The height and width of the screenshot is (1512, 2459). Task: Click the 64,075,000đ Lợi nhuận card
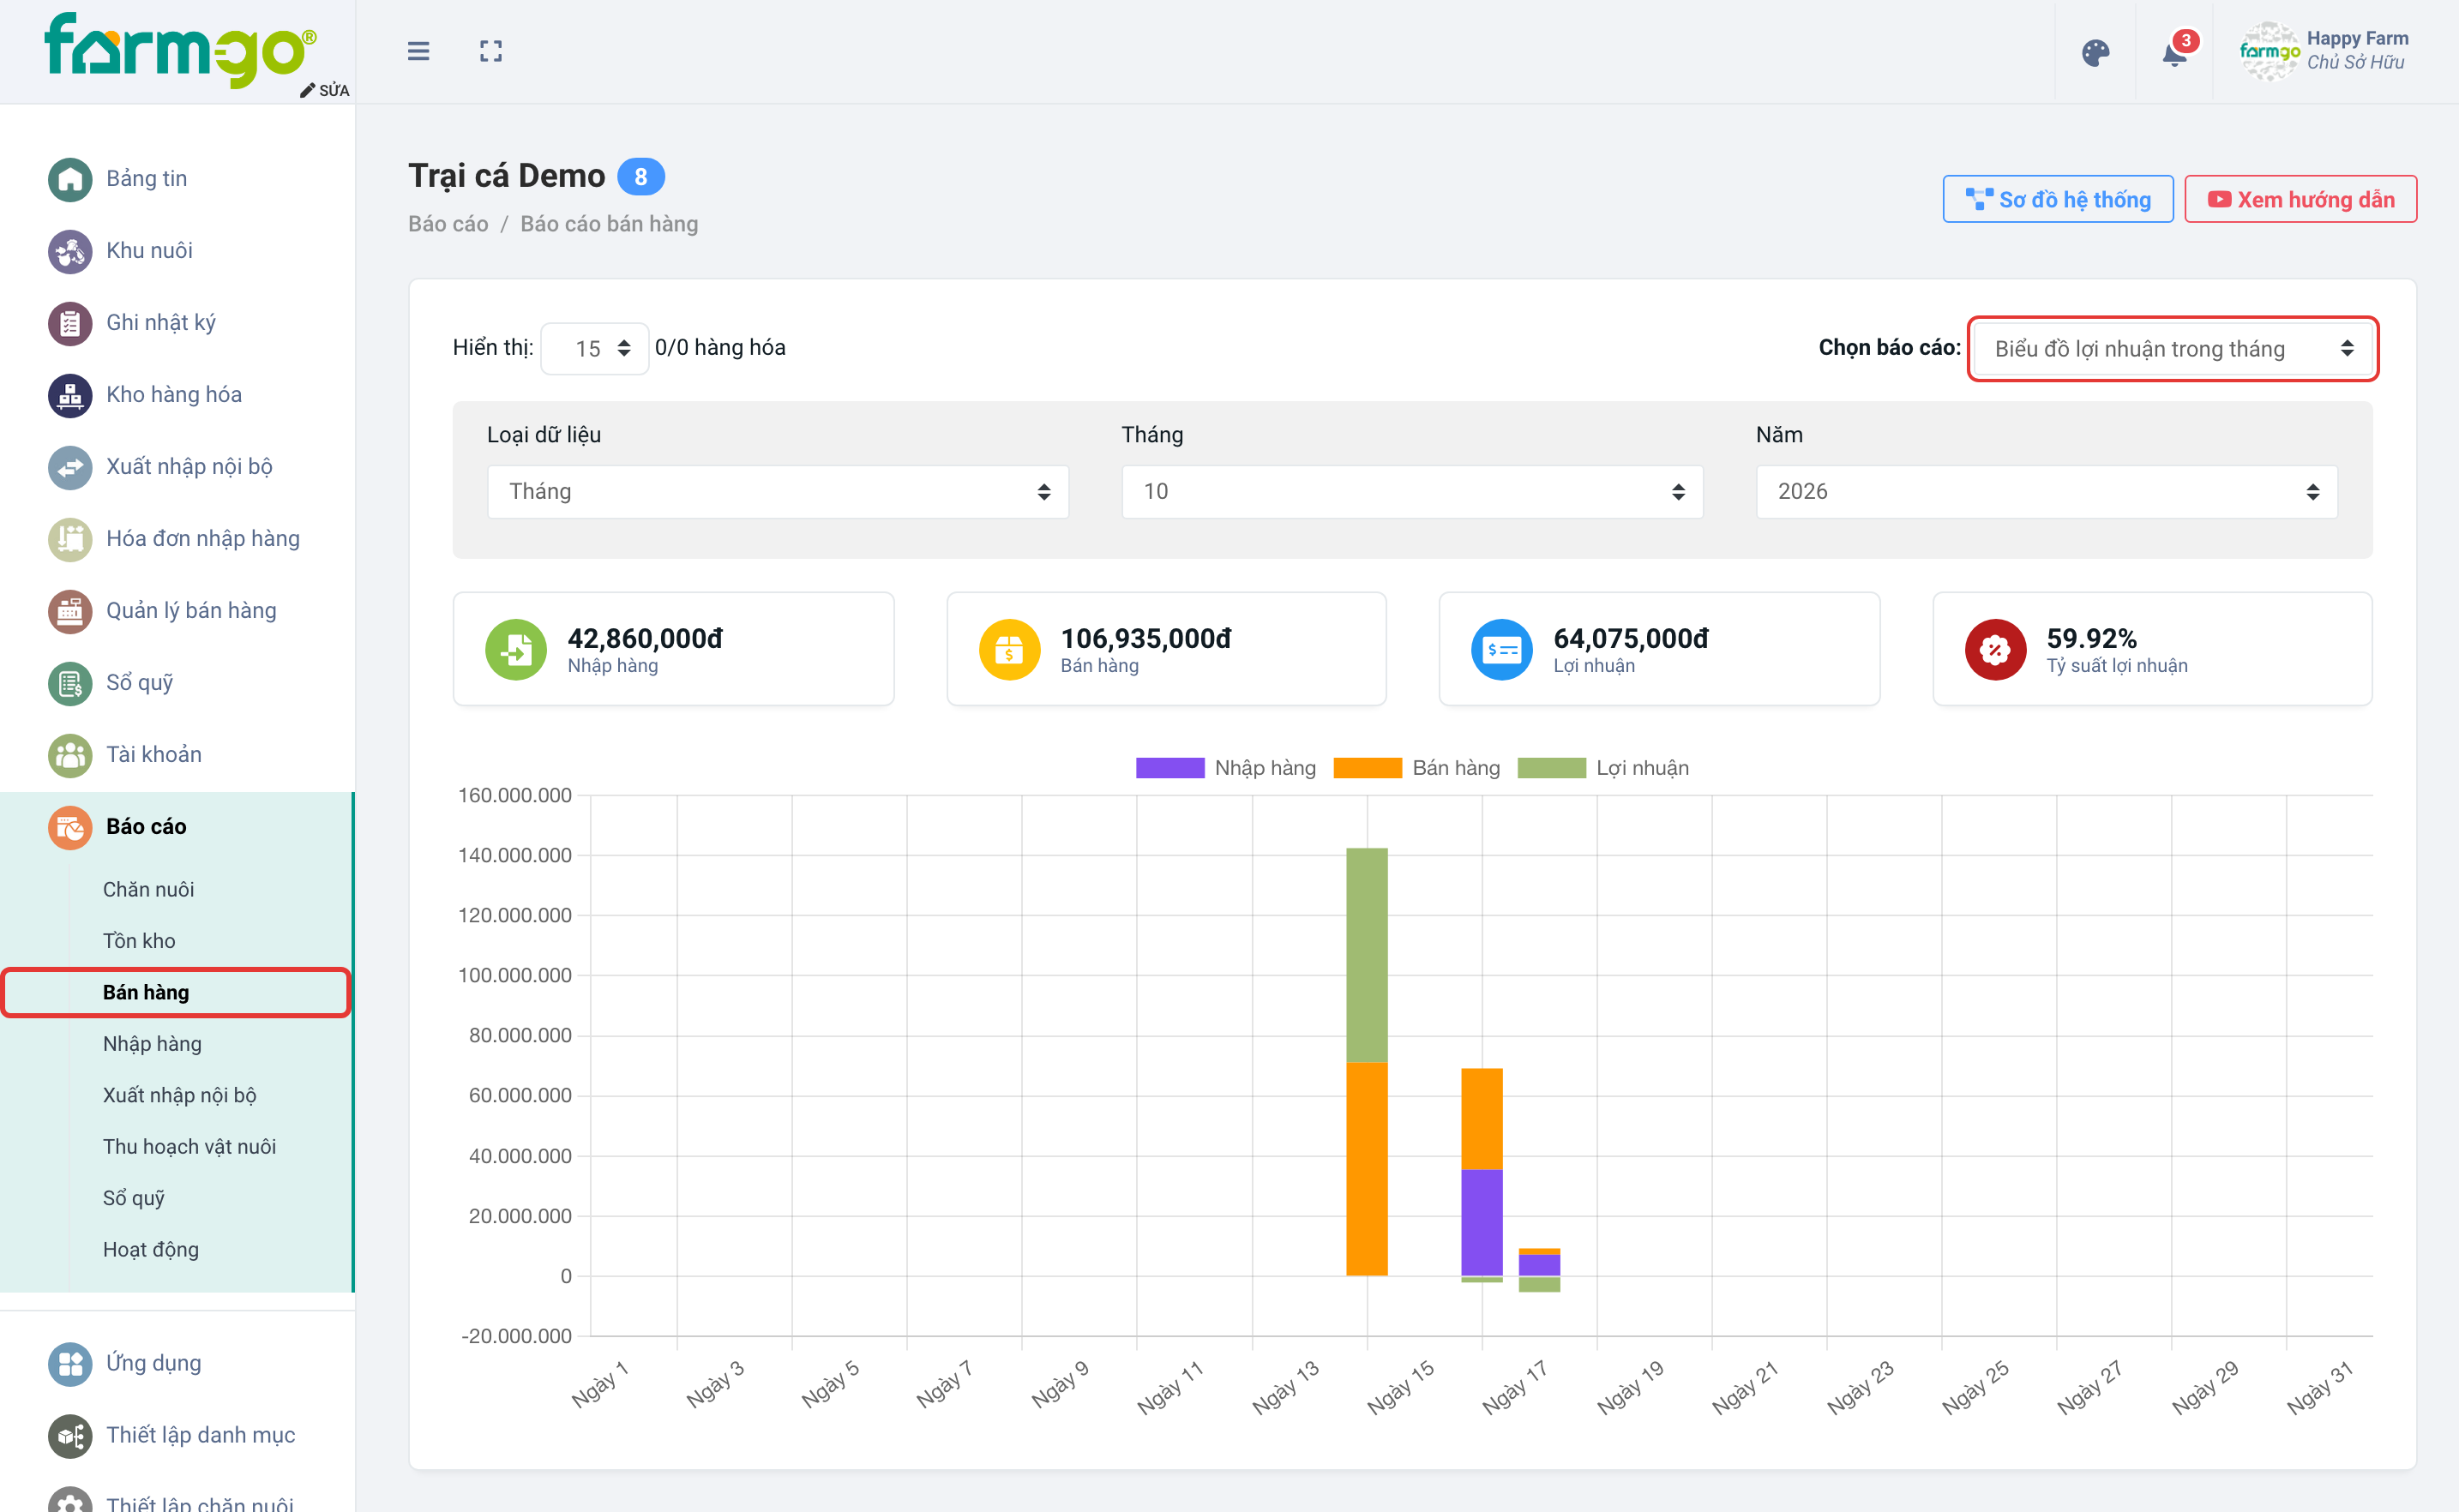[1659, 649]
